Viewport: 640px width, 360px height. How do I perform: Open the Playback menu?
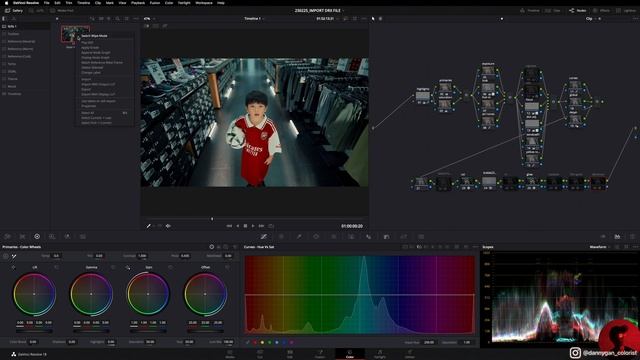(x=138, y=3)
